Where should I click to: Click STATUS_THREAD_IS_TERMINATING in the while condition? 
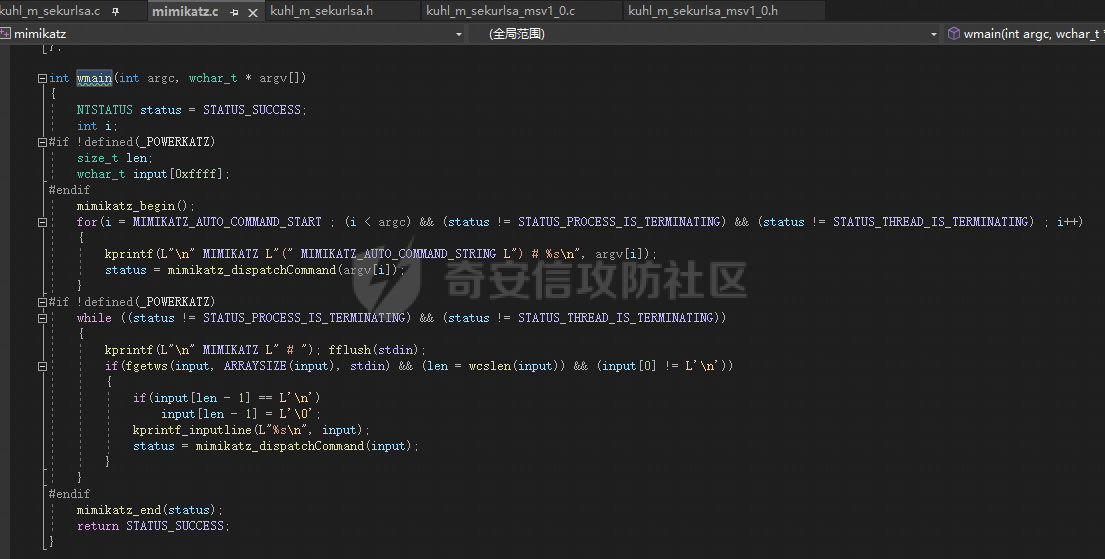pos(618,318)
